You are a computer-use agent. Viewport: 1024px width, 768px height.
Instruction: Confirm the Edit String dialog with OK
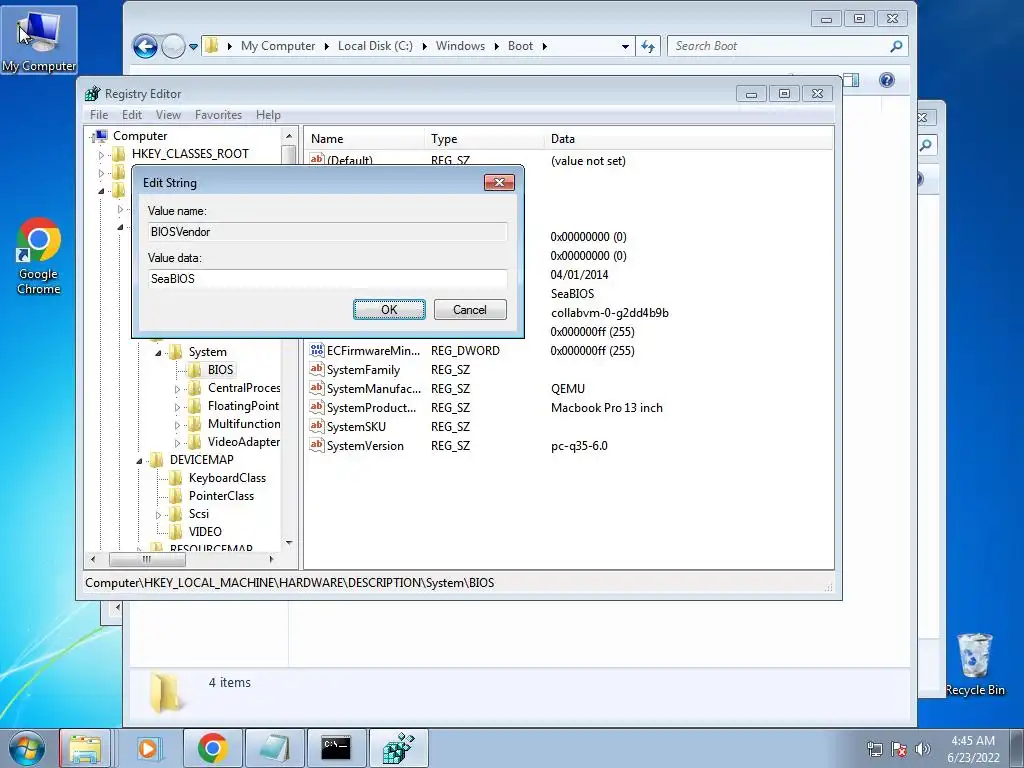tap(389, 310)
